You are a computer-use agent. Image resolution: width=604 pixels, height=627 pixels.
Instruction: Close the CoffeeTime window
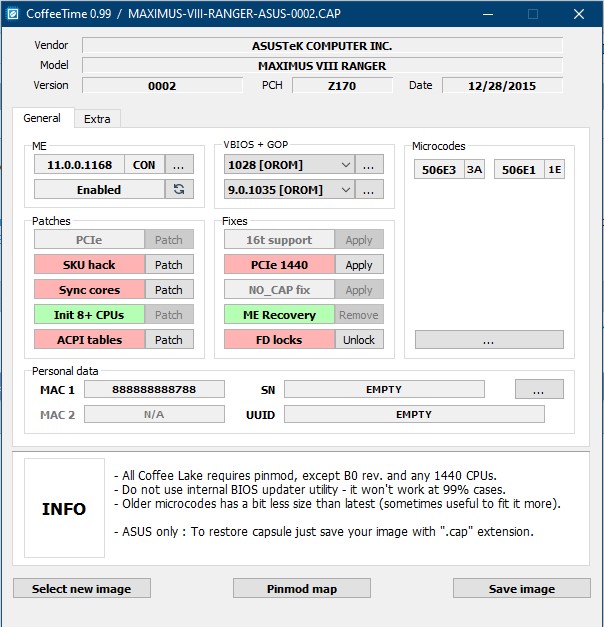(578, 14)
